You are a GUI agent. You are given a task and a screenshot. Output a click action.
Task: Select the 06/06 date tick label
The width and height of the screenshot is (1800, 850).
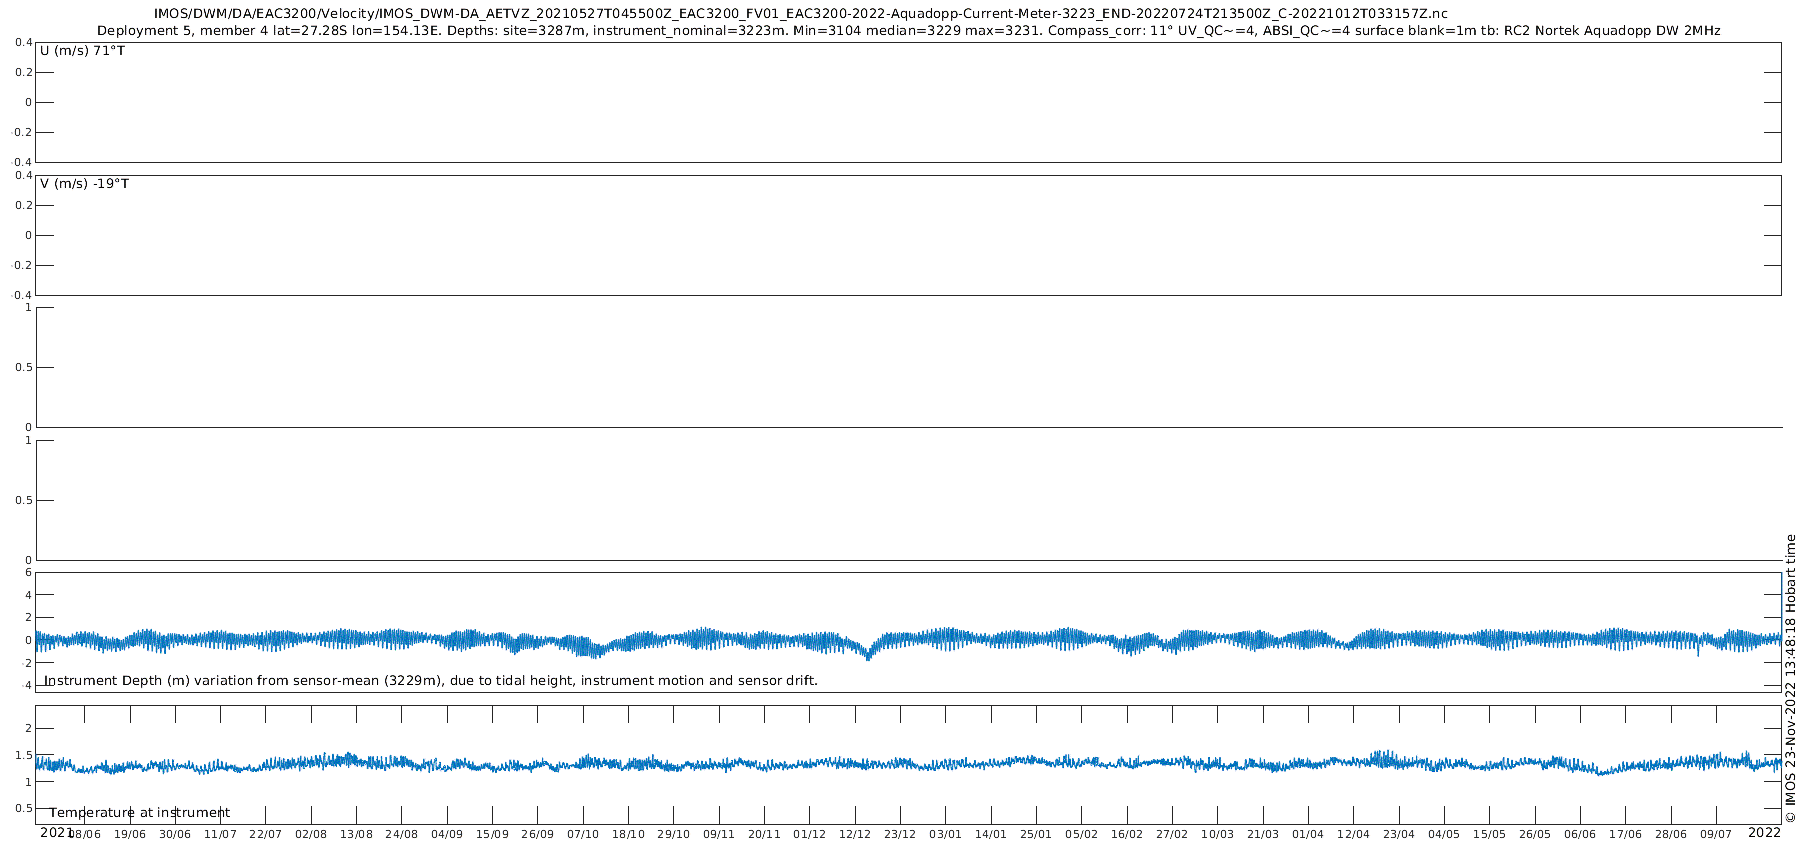point(1580,834)
